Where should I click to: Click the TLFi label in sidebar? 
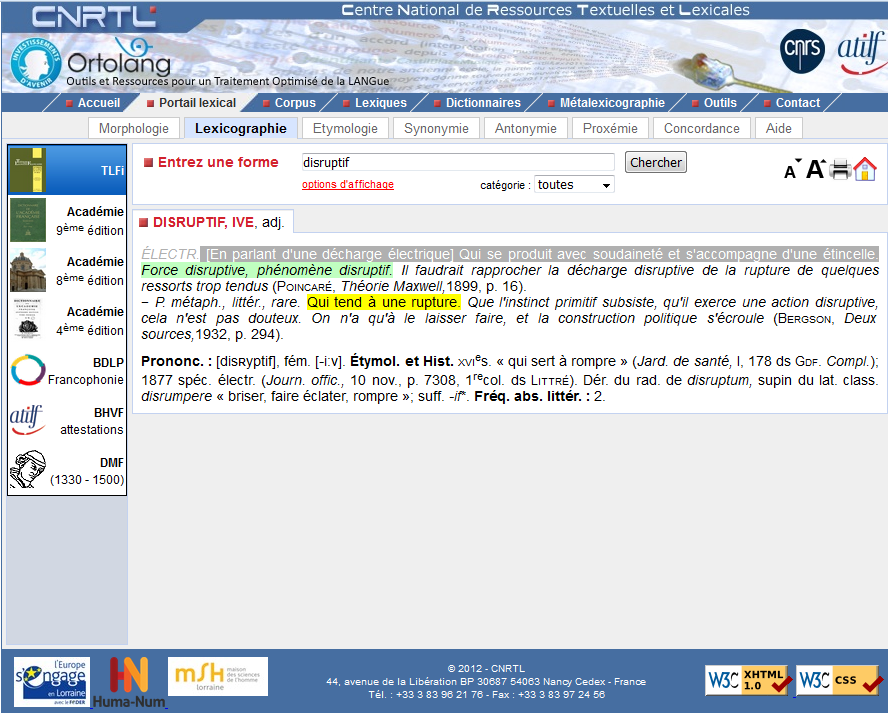point(112,170)
